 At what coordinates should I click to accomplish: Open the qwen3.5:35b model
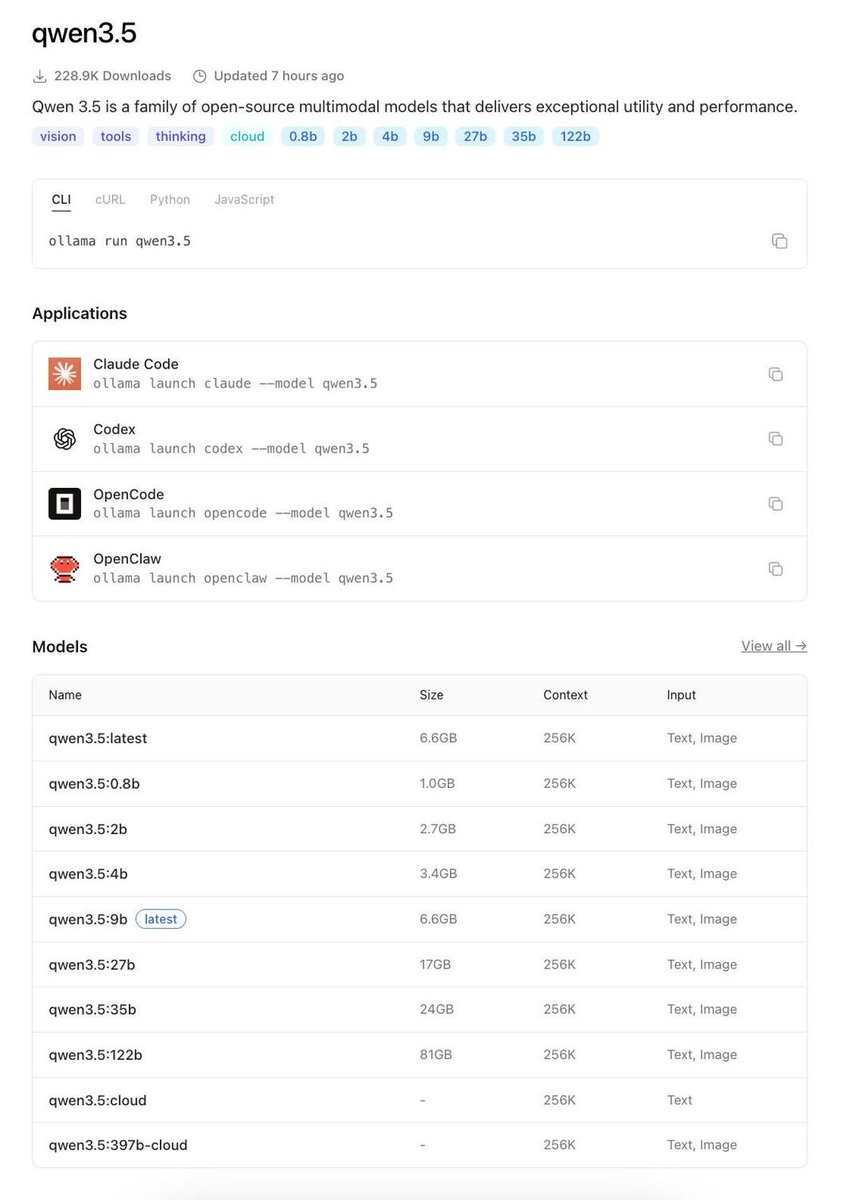pos(92,1010)
